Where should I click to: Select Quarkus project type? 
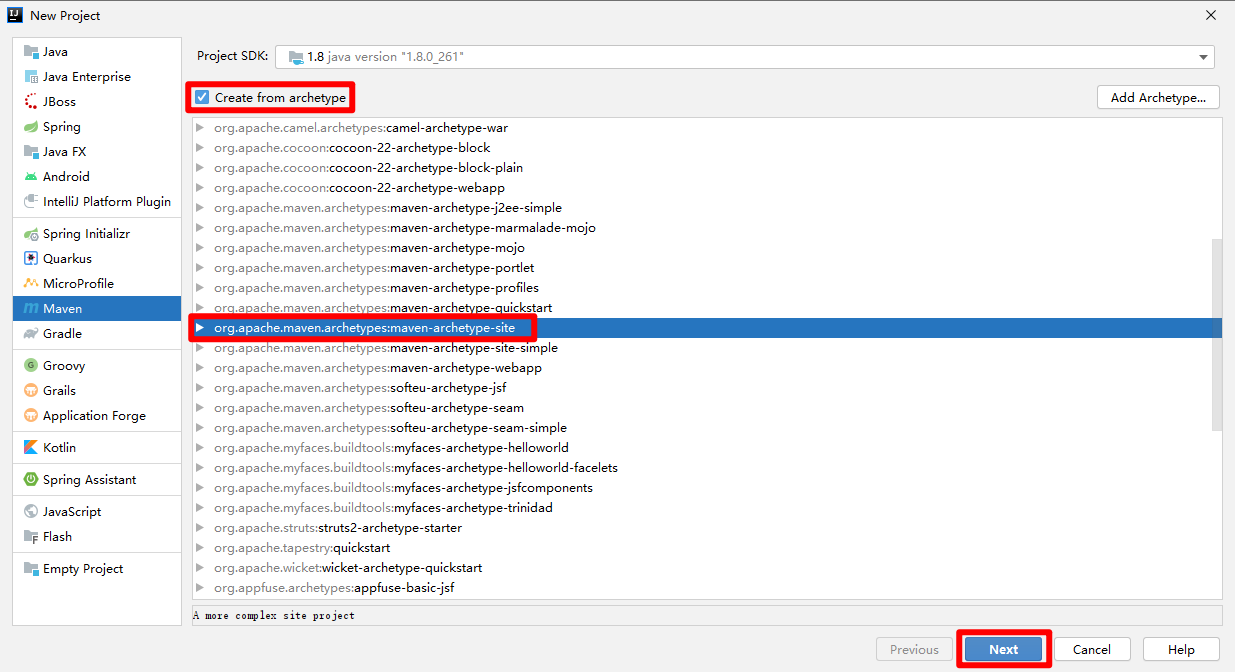(x=97, y=259)
